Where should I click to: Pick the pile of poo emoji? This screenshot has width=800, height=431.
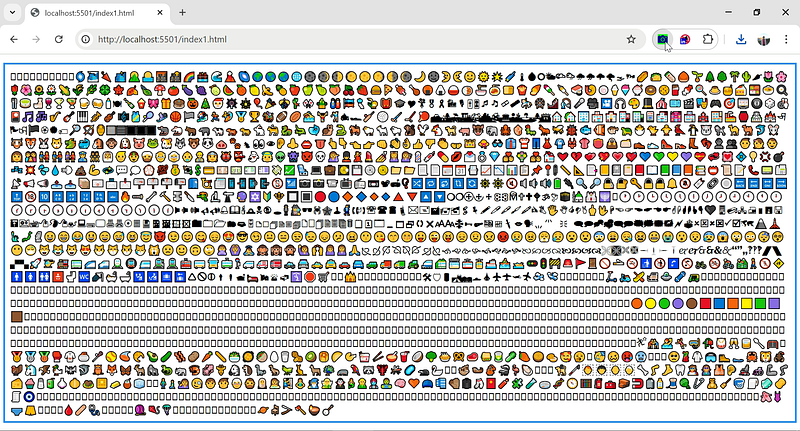click(x=81, y=170)
